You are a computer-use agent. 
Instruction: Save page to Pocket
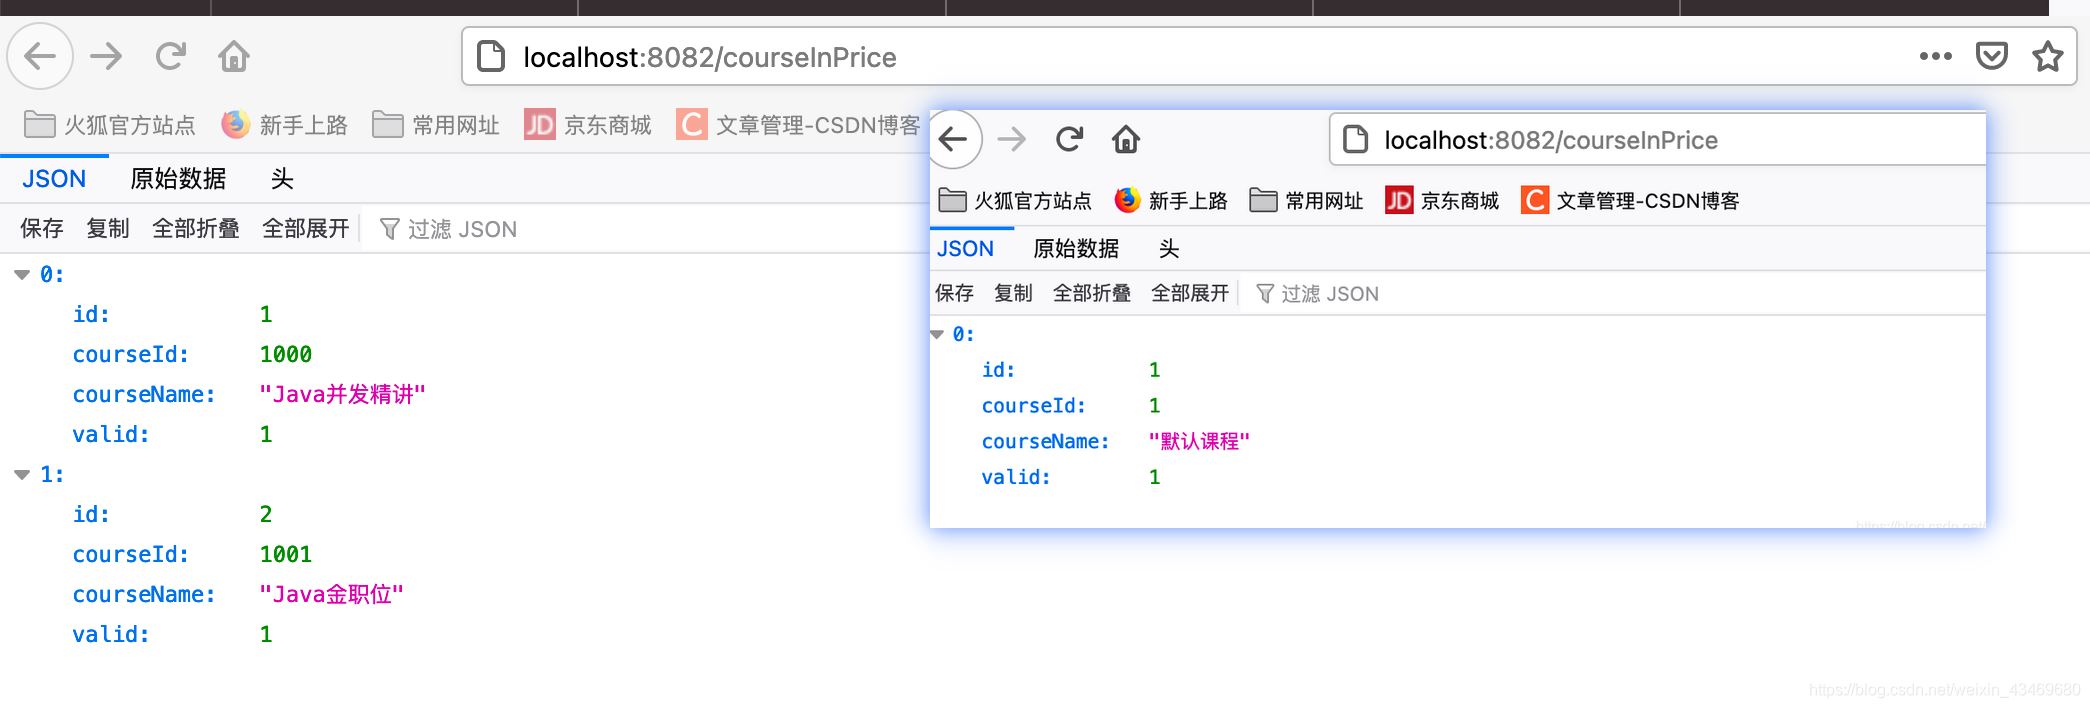1992,56
